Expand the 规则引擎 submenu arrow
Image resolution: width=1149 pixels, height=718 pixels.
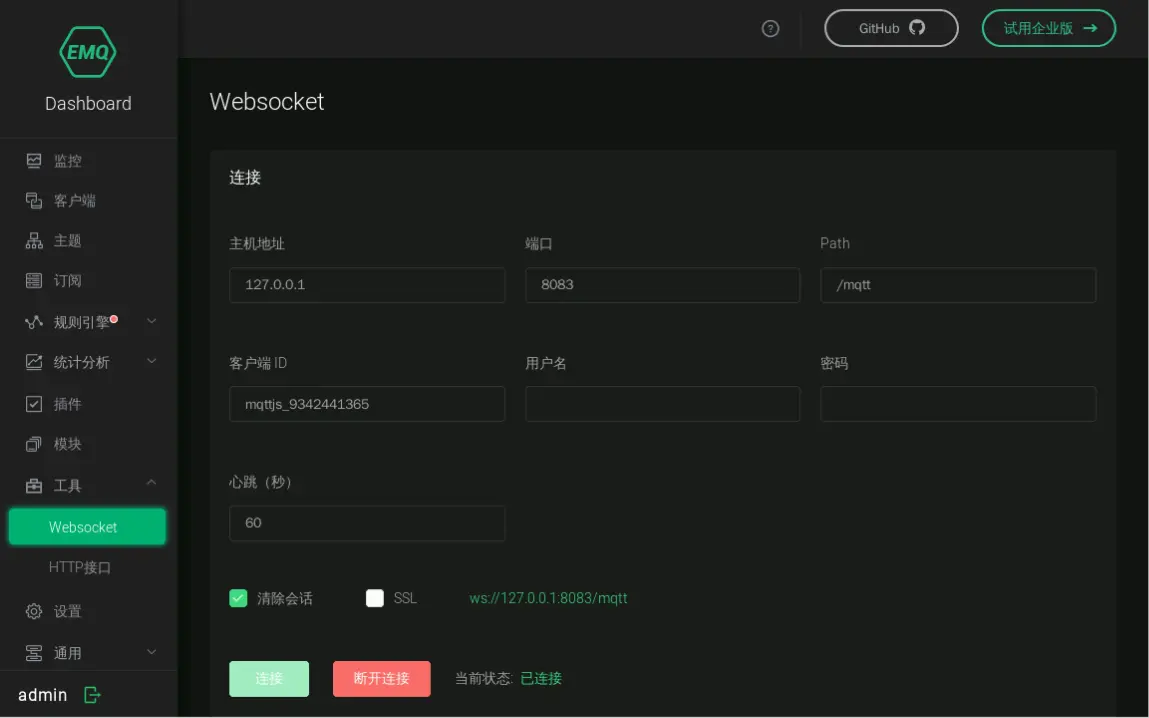click(x=152, y=321)
